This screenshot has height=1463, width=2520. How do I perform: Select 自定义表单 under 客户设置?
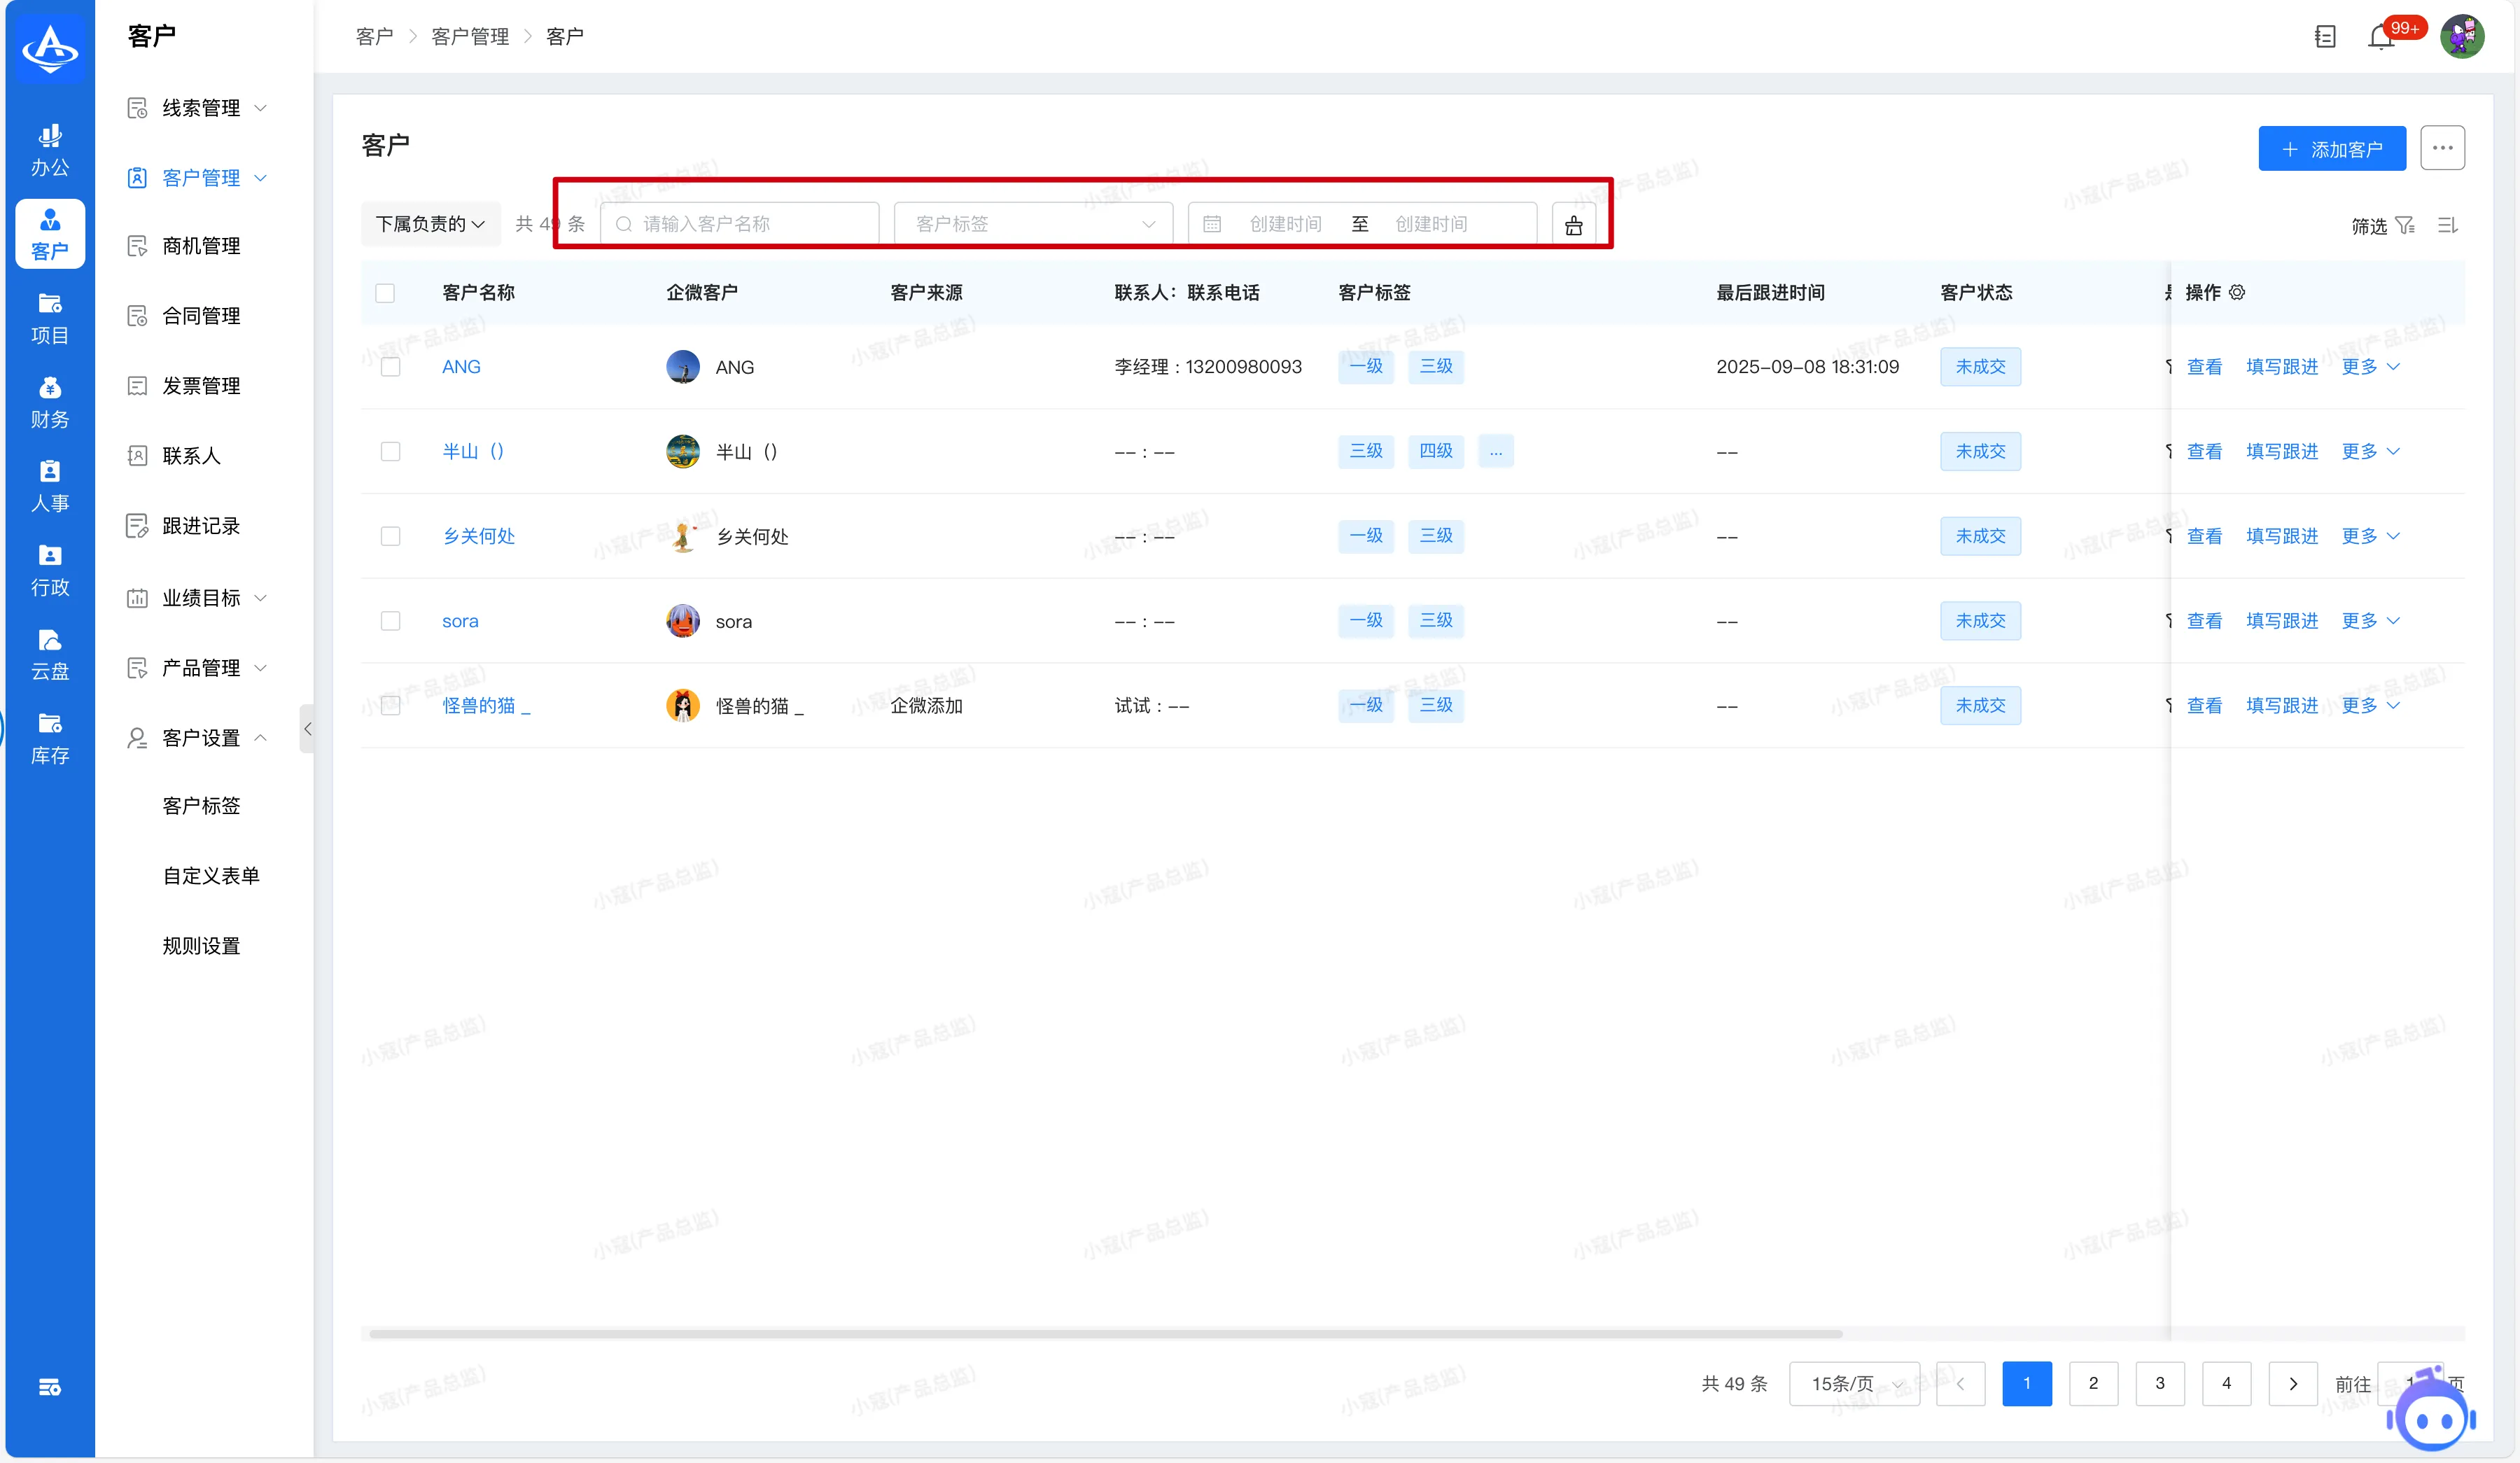(x=211, y=876)
